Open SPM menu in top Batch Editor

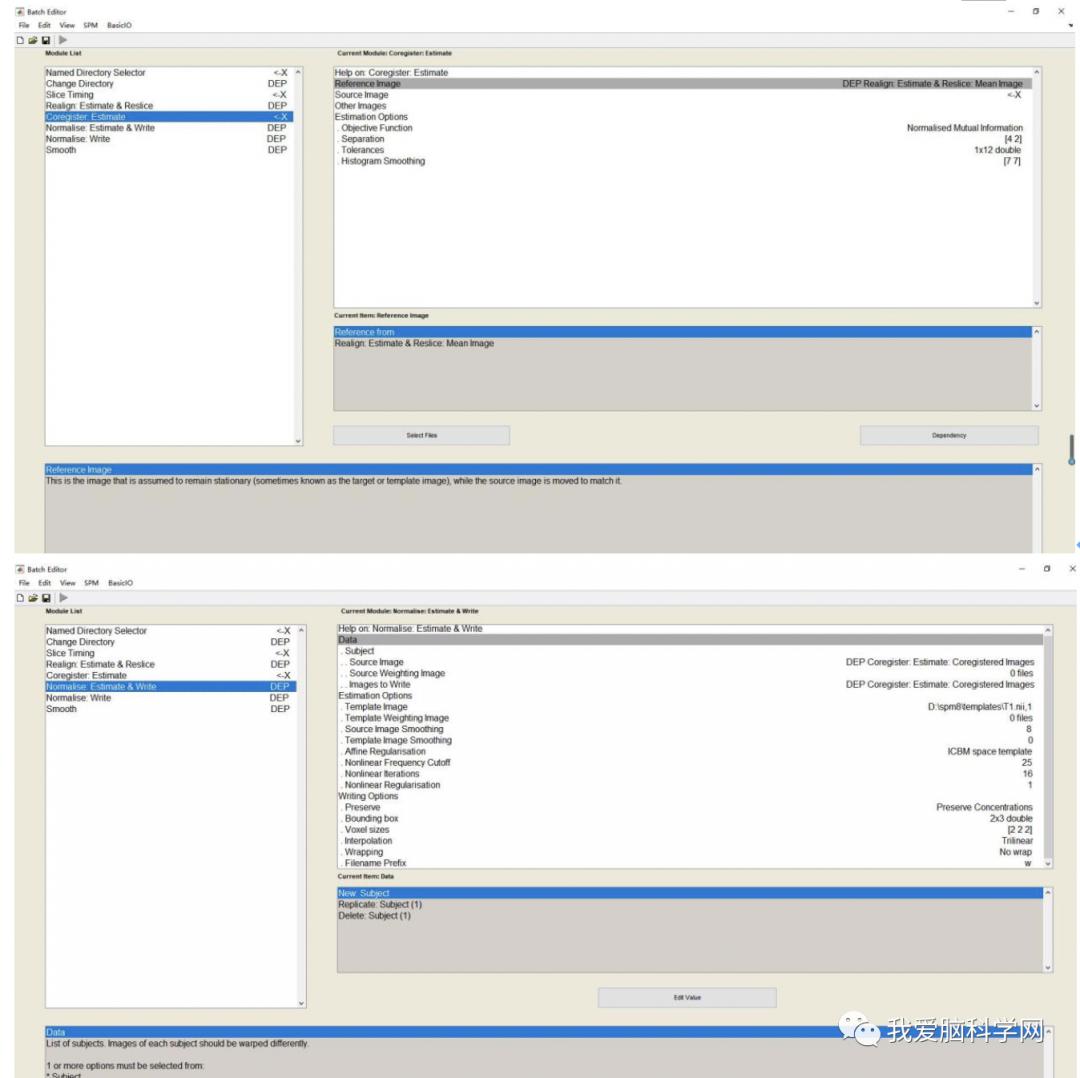pyautogui.click(x=90, y=25)
